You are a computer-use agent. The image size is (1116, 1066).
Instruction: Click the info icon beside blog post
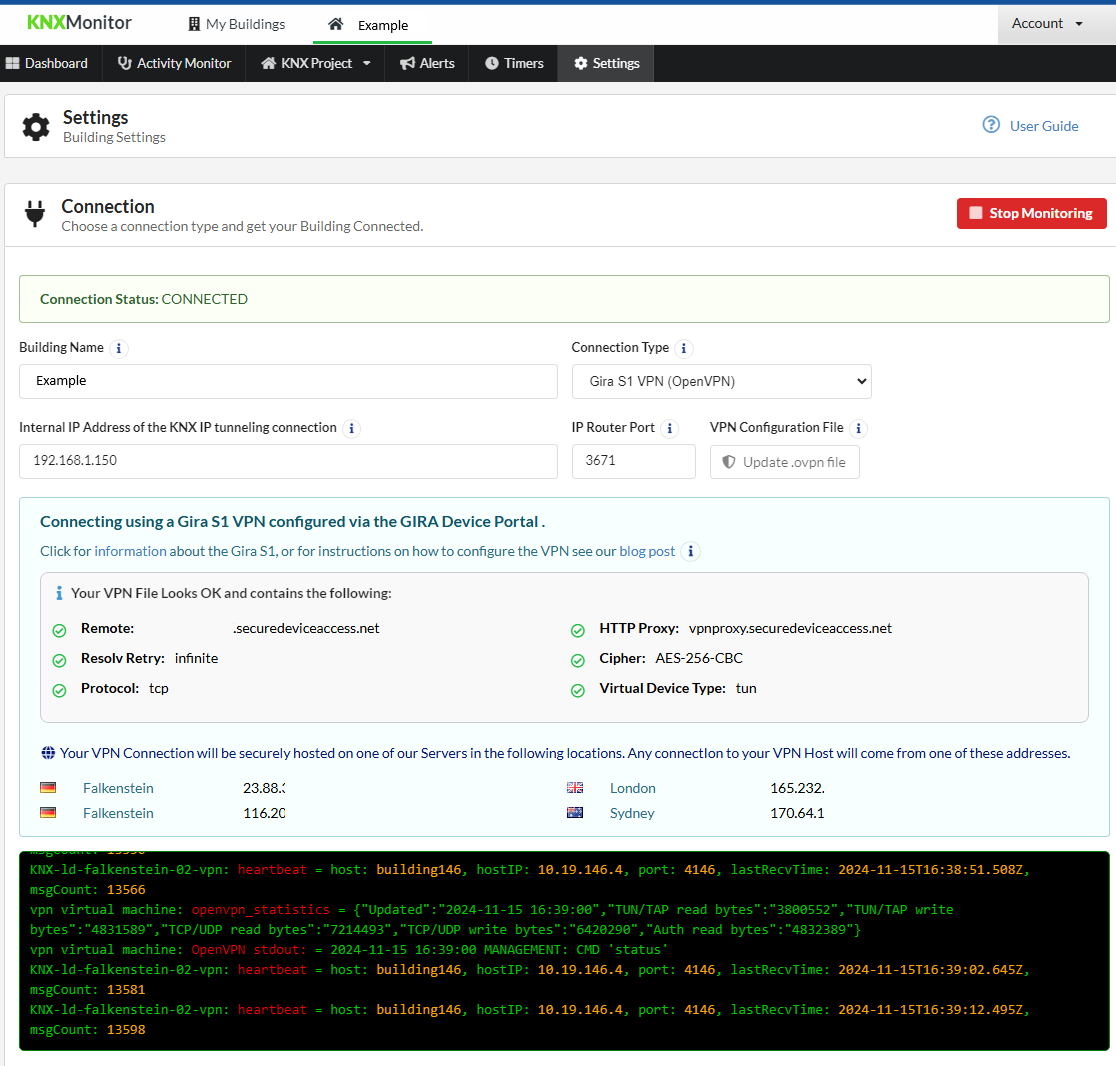pyautogui.click(x=690, y=552)
